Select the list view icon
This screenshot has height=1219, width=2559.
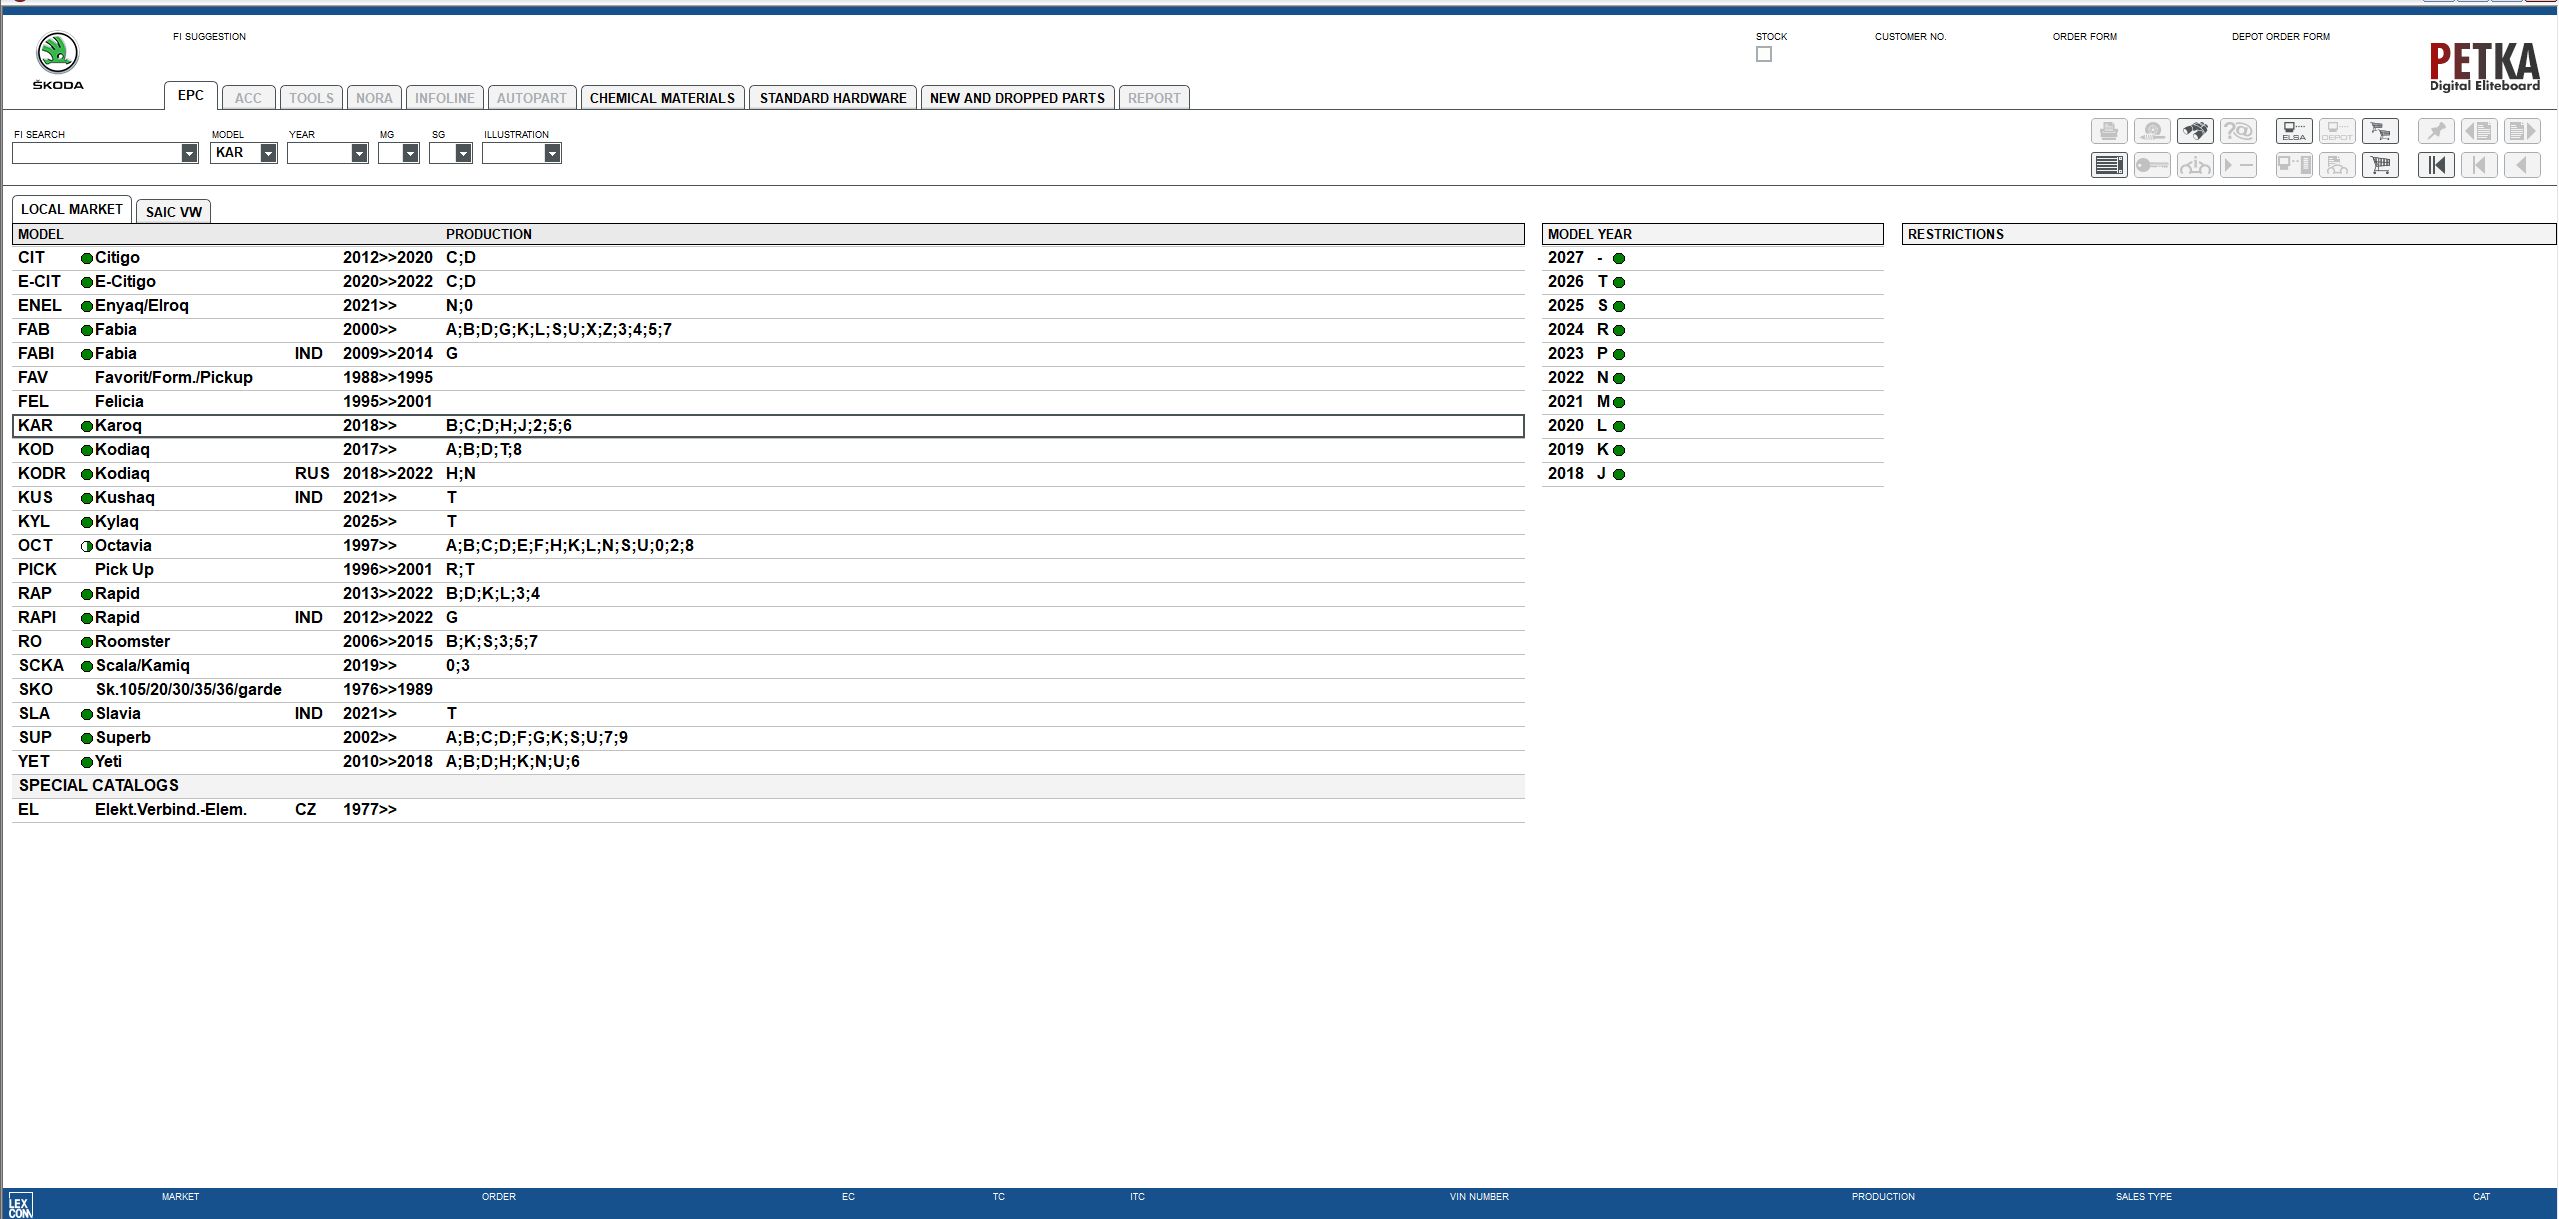click(x=2109, y=165)
